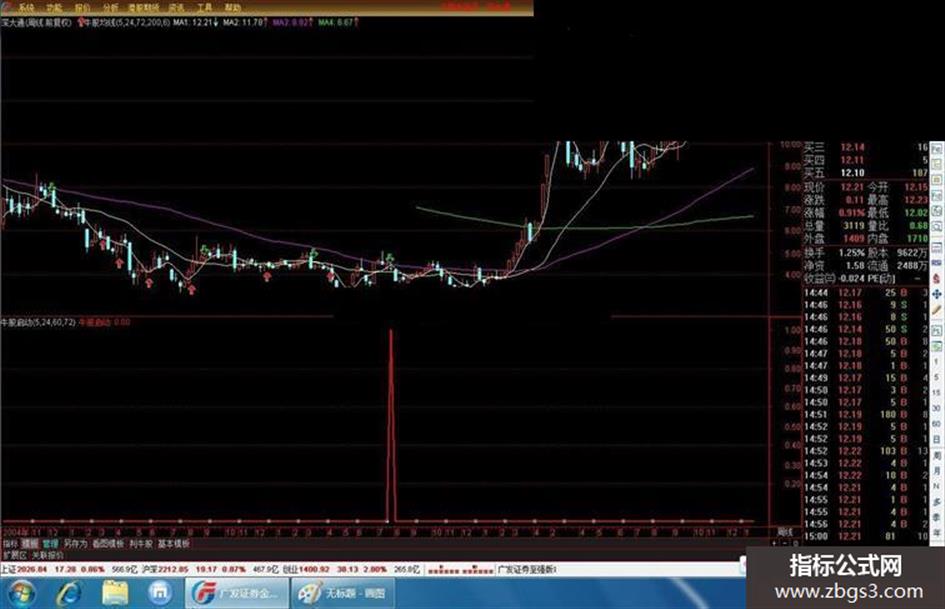Select the 指标 tab at bottom
945x609 pixels.
click(x=10, y=543)
